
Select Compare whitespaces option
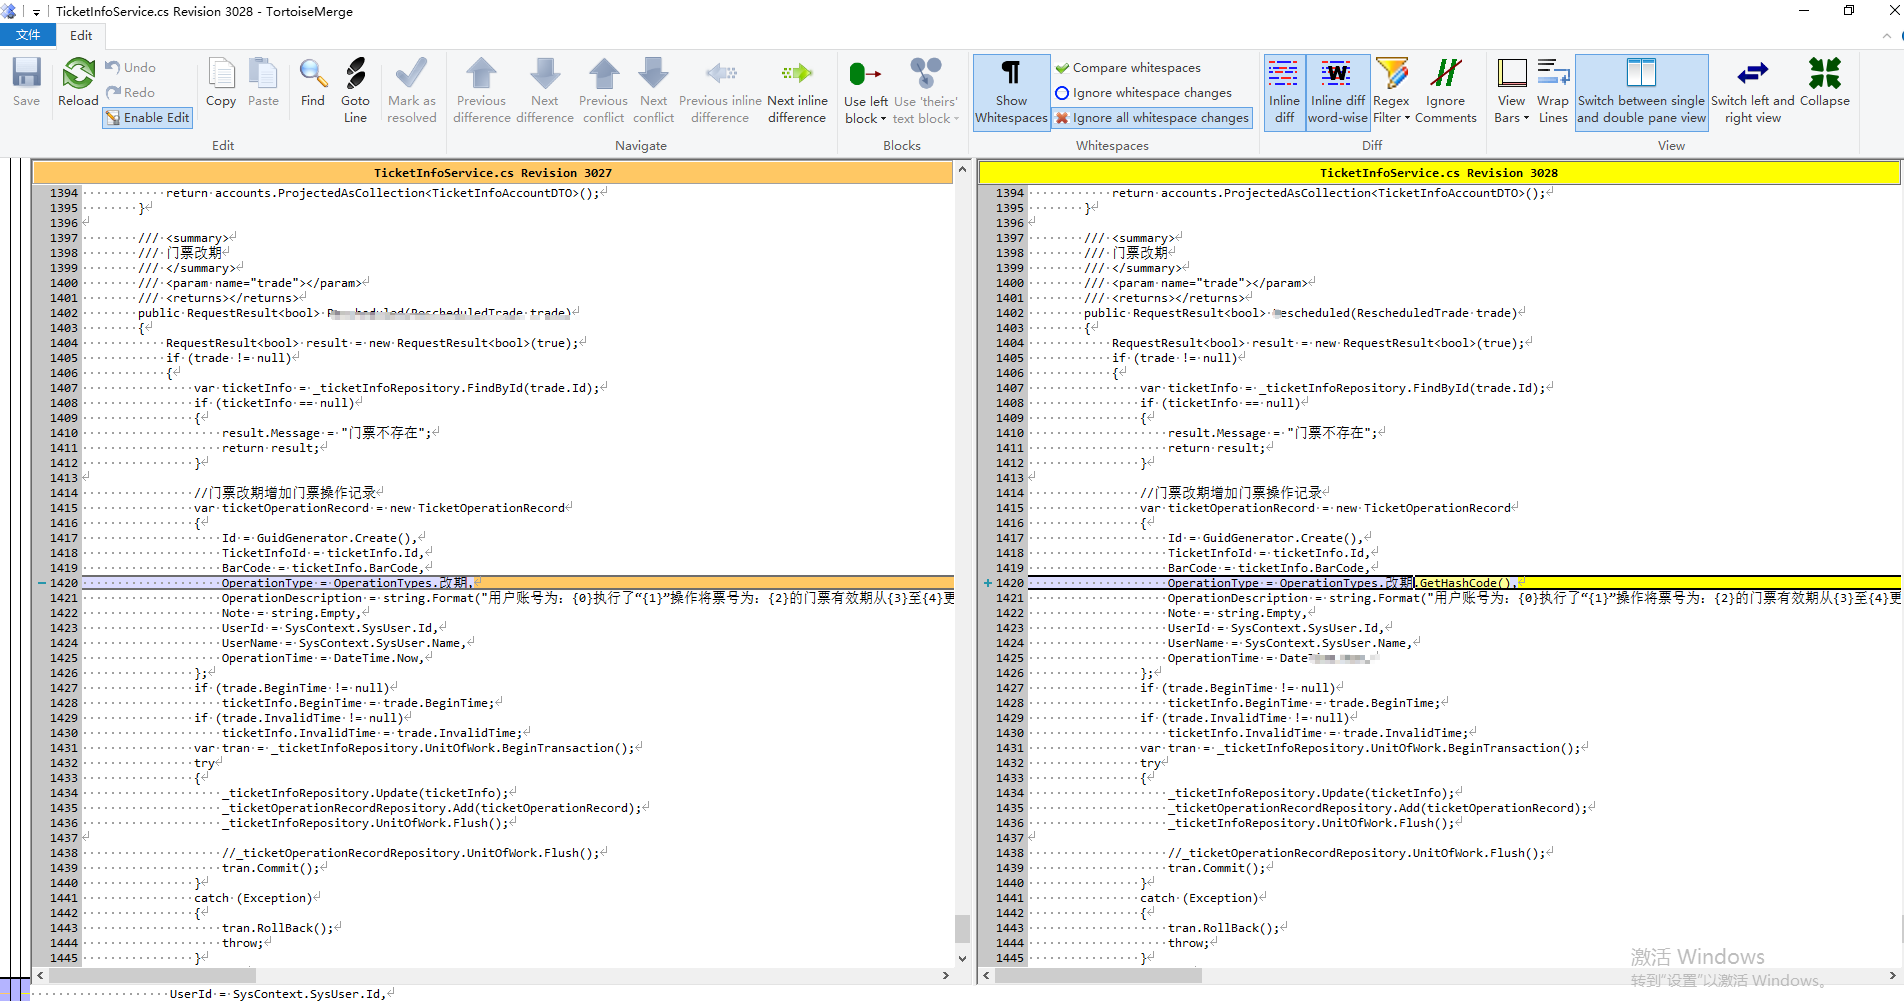[x=1128, y=67]
